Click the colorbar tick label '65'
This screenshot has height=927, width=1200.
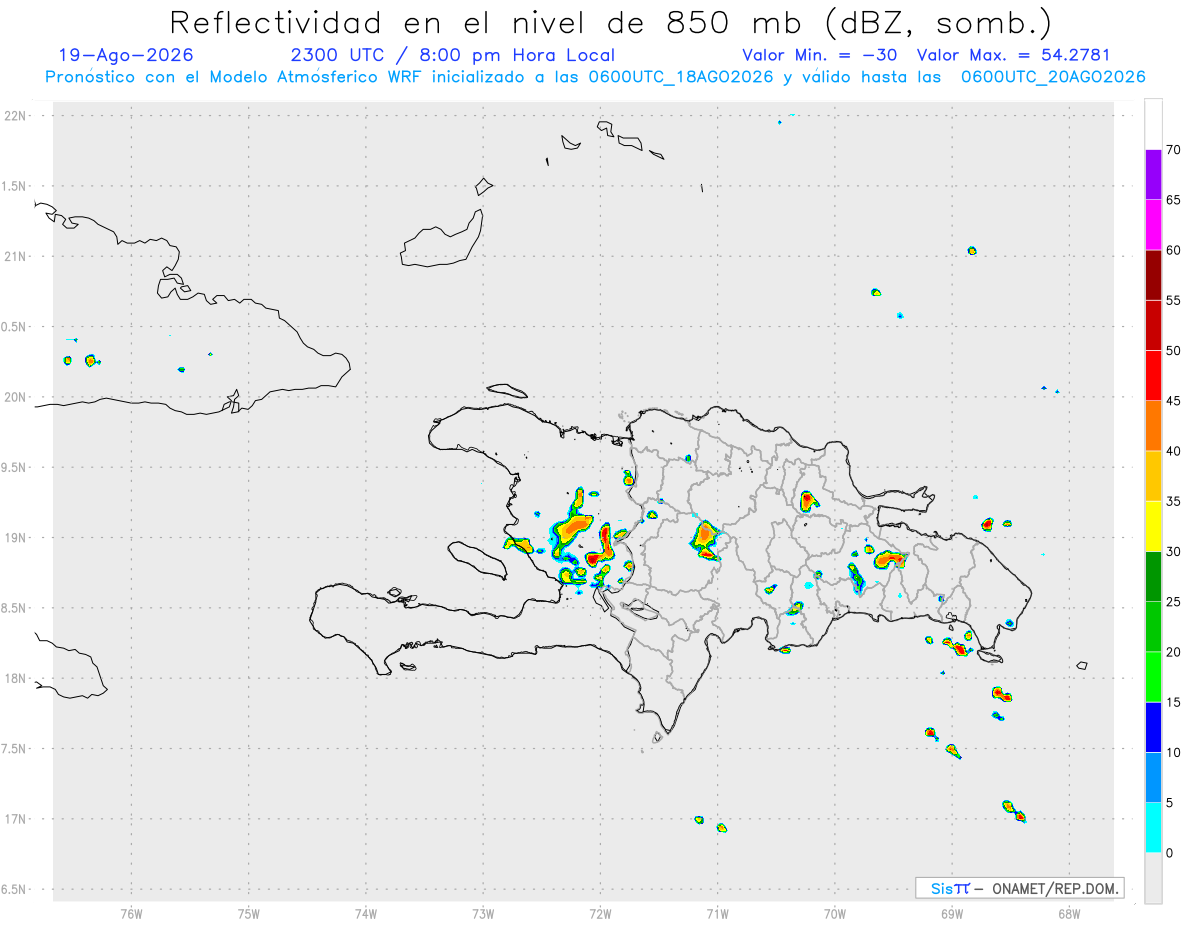(x=1173, y=200)
